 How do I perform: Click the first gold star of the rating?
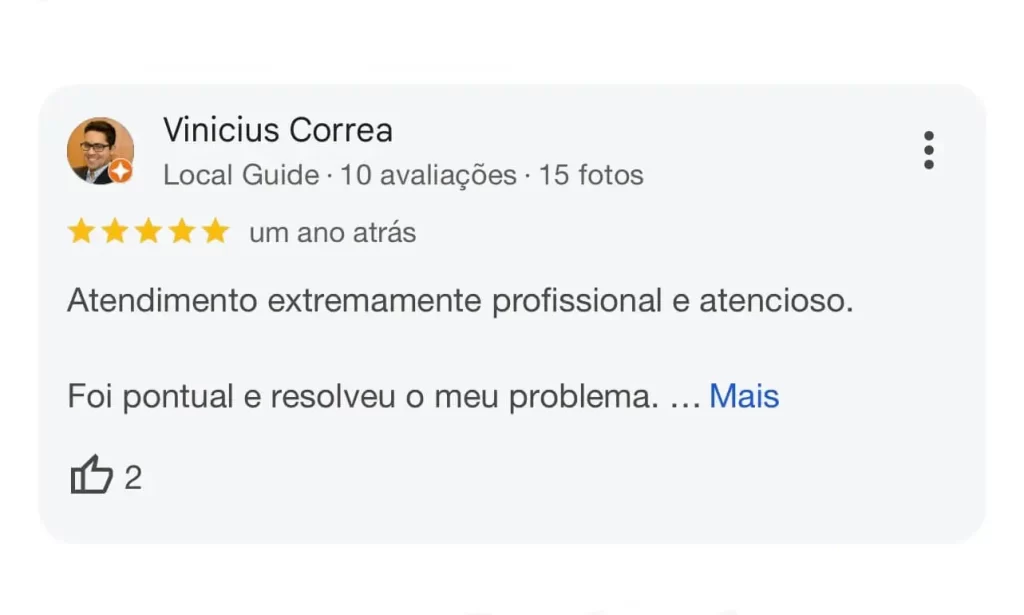(82, 230)
